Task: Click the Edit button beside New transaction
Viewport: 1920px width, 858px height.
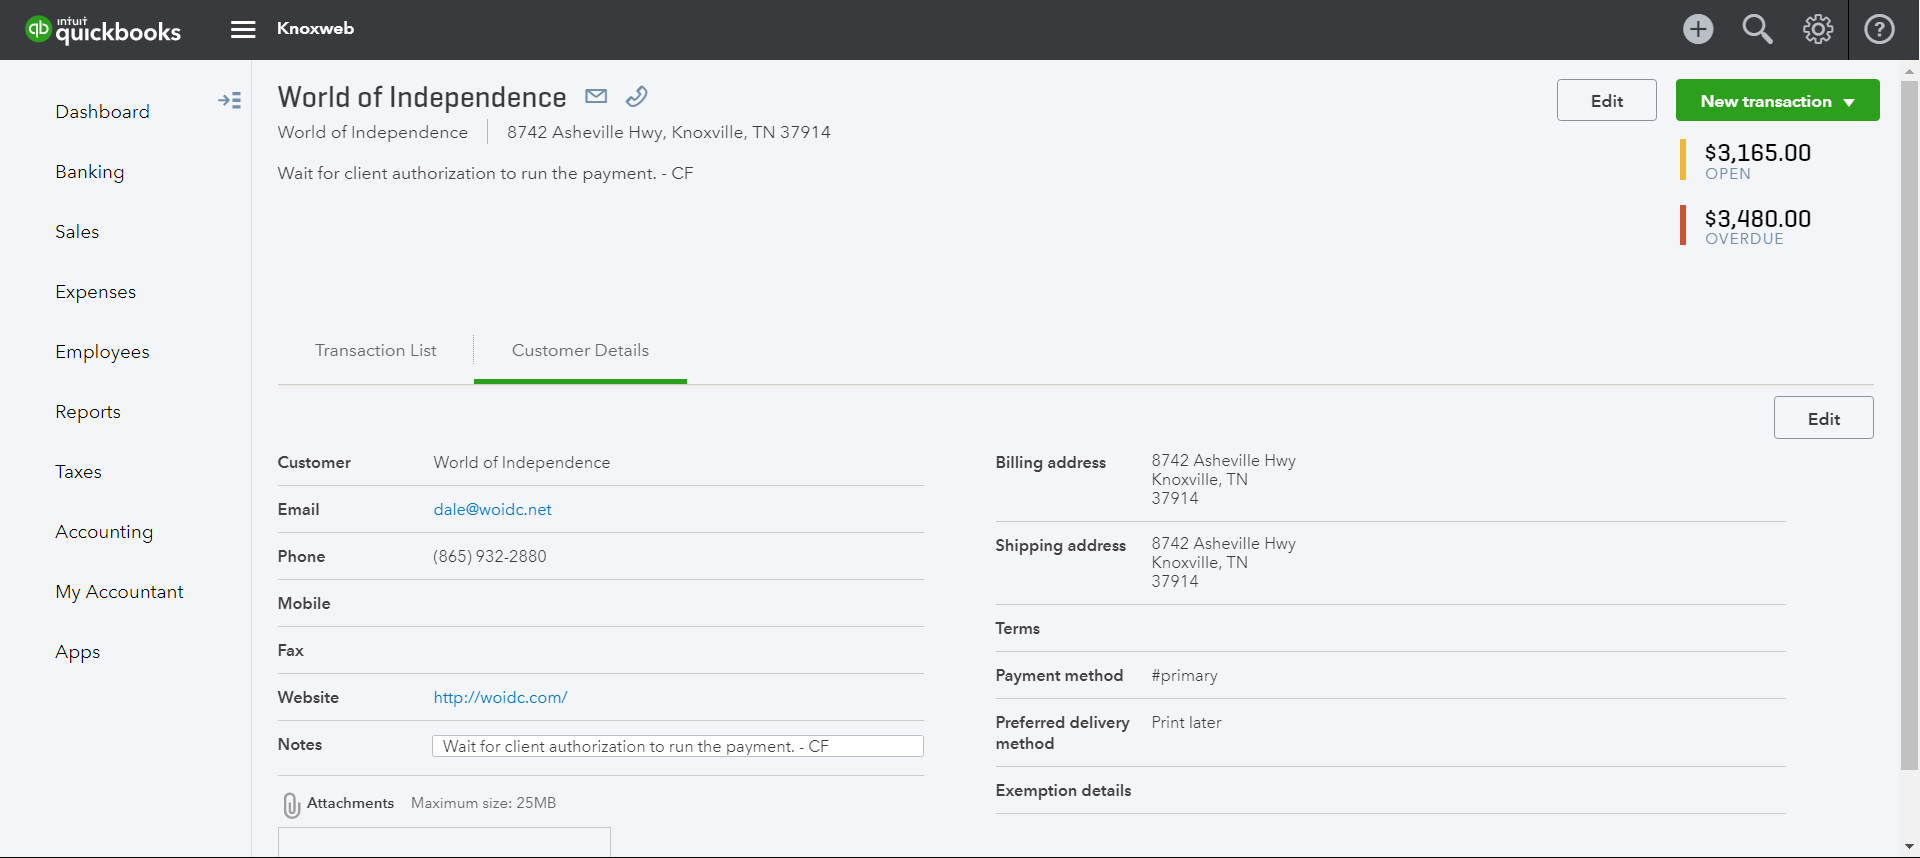Action: [x=1606, y=101]
